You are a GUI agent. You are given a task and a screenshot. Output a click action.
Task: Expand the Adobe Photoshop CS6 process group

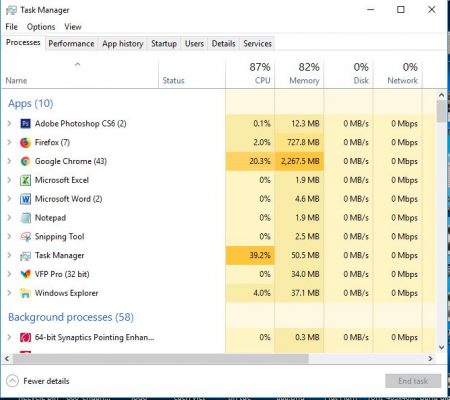[9, 124]
